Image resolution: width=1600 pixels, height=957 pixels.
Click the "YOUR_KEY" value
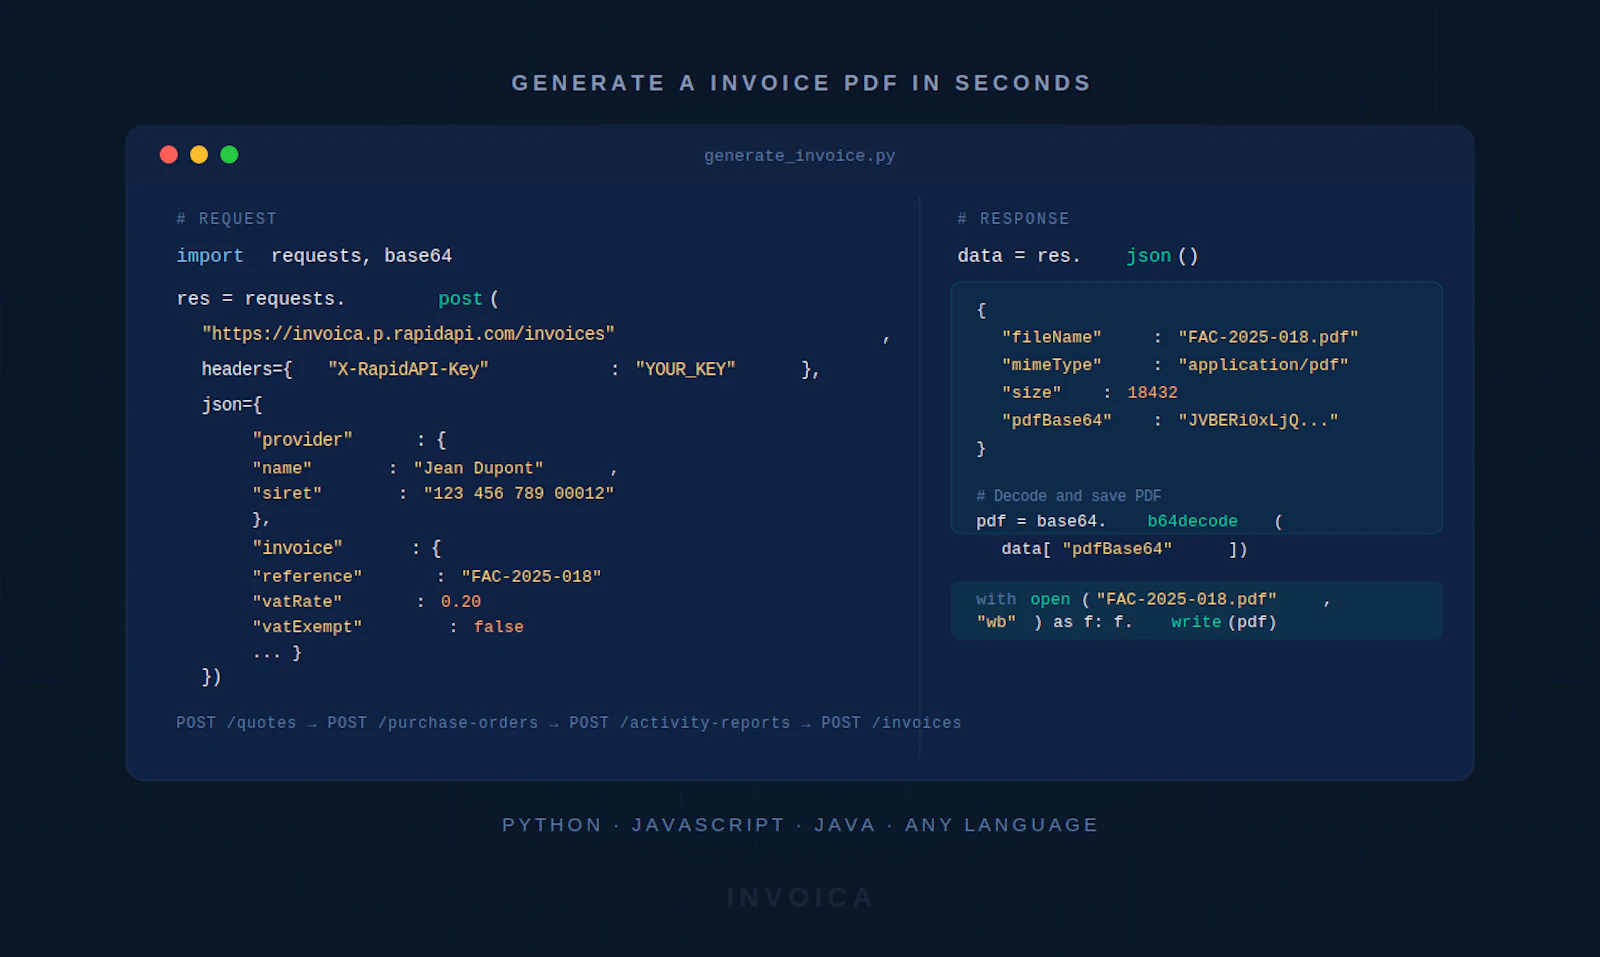point(685,369)
